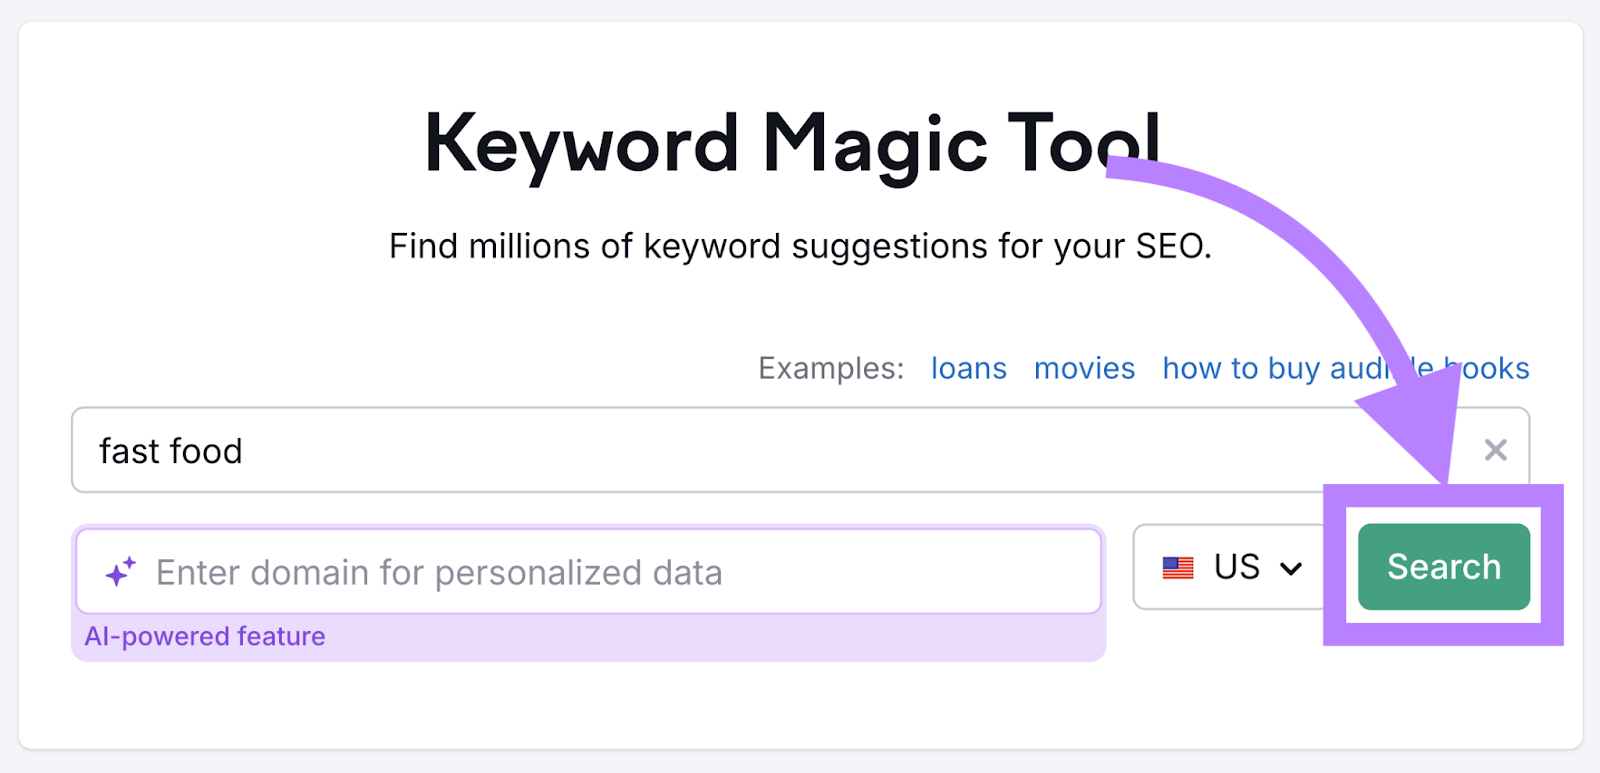
Task: Click the "Keyword Magic Tool" heading
Action: pyautogui.click(x=792, y=143)
